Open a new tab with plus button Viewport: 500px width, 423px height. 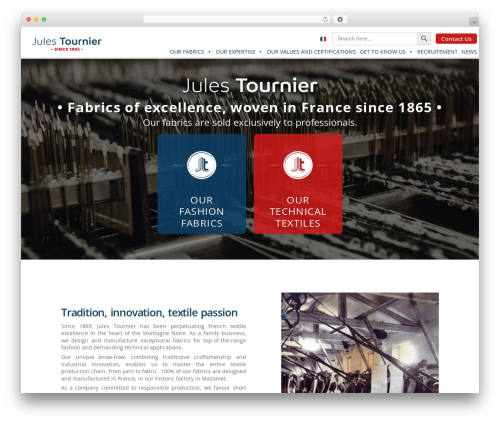474,22
